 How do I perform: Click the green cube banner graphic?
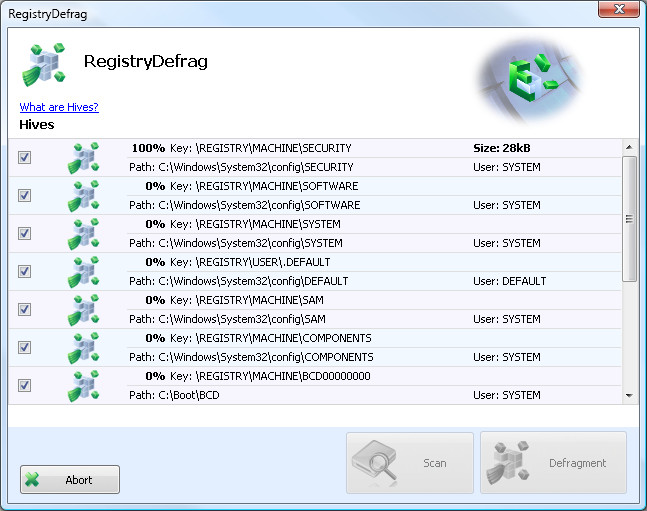coord(531,80)
